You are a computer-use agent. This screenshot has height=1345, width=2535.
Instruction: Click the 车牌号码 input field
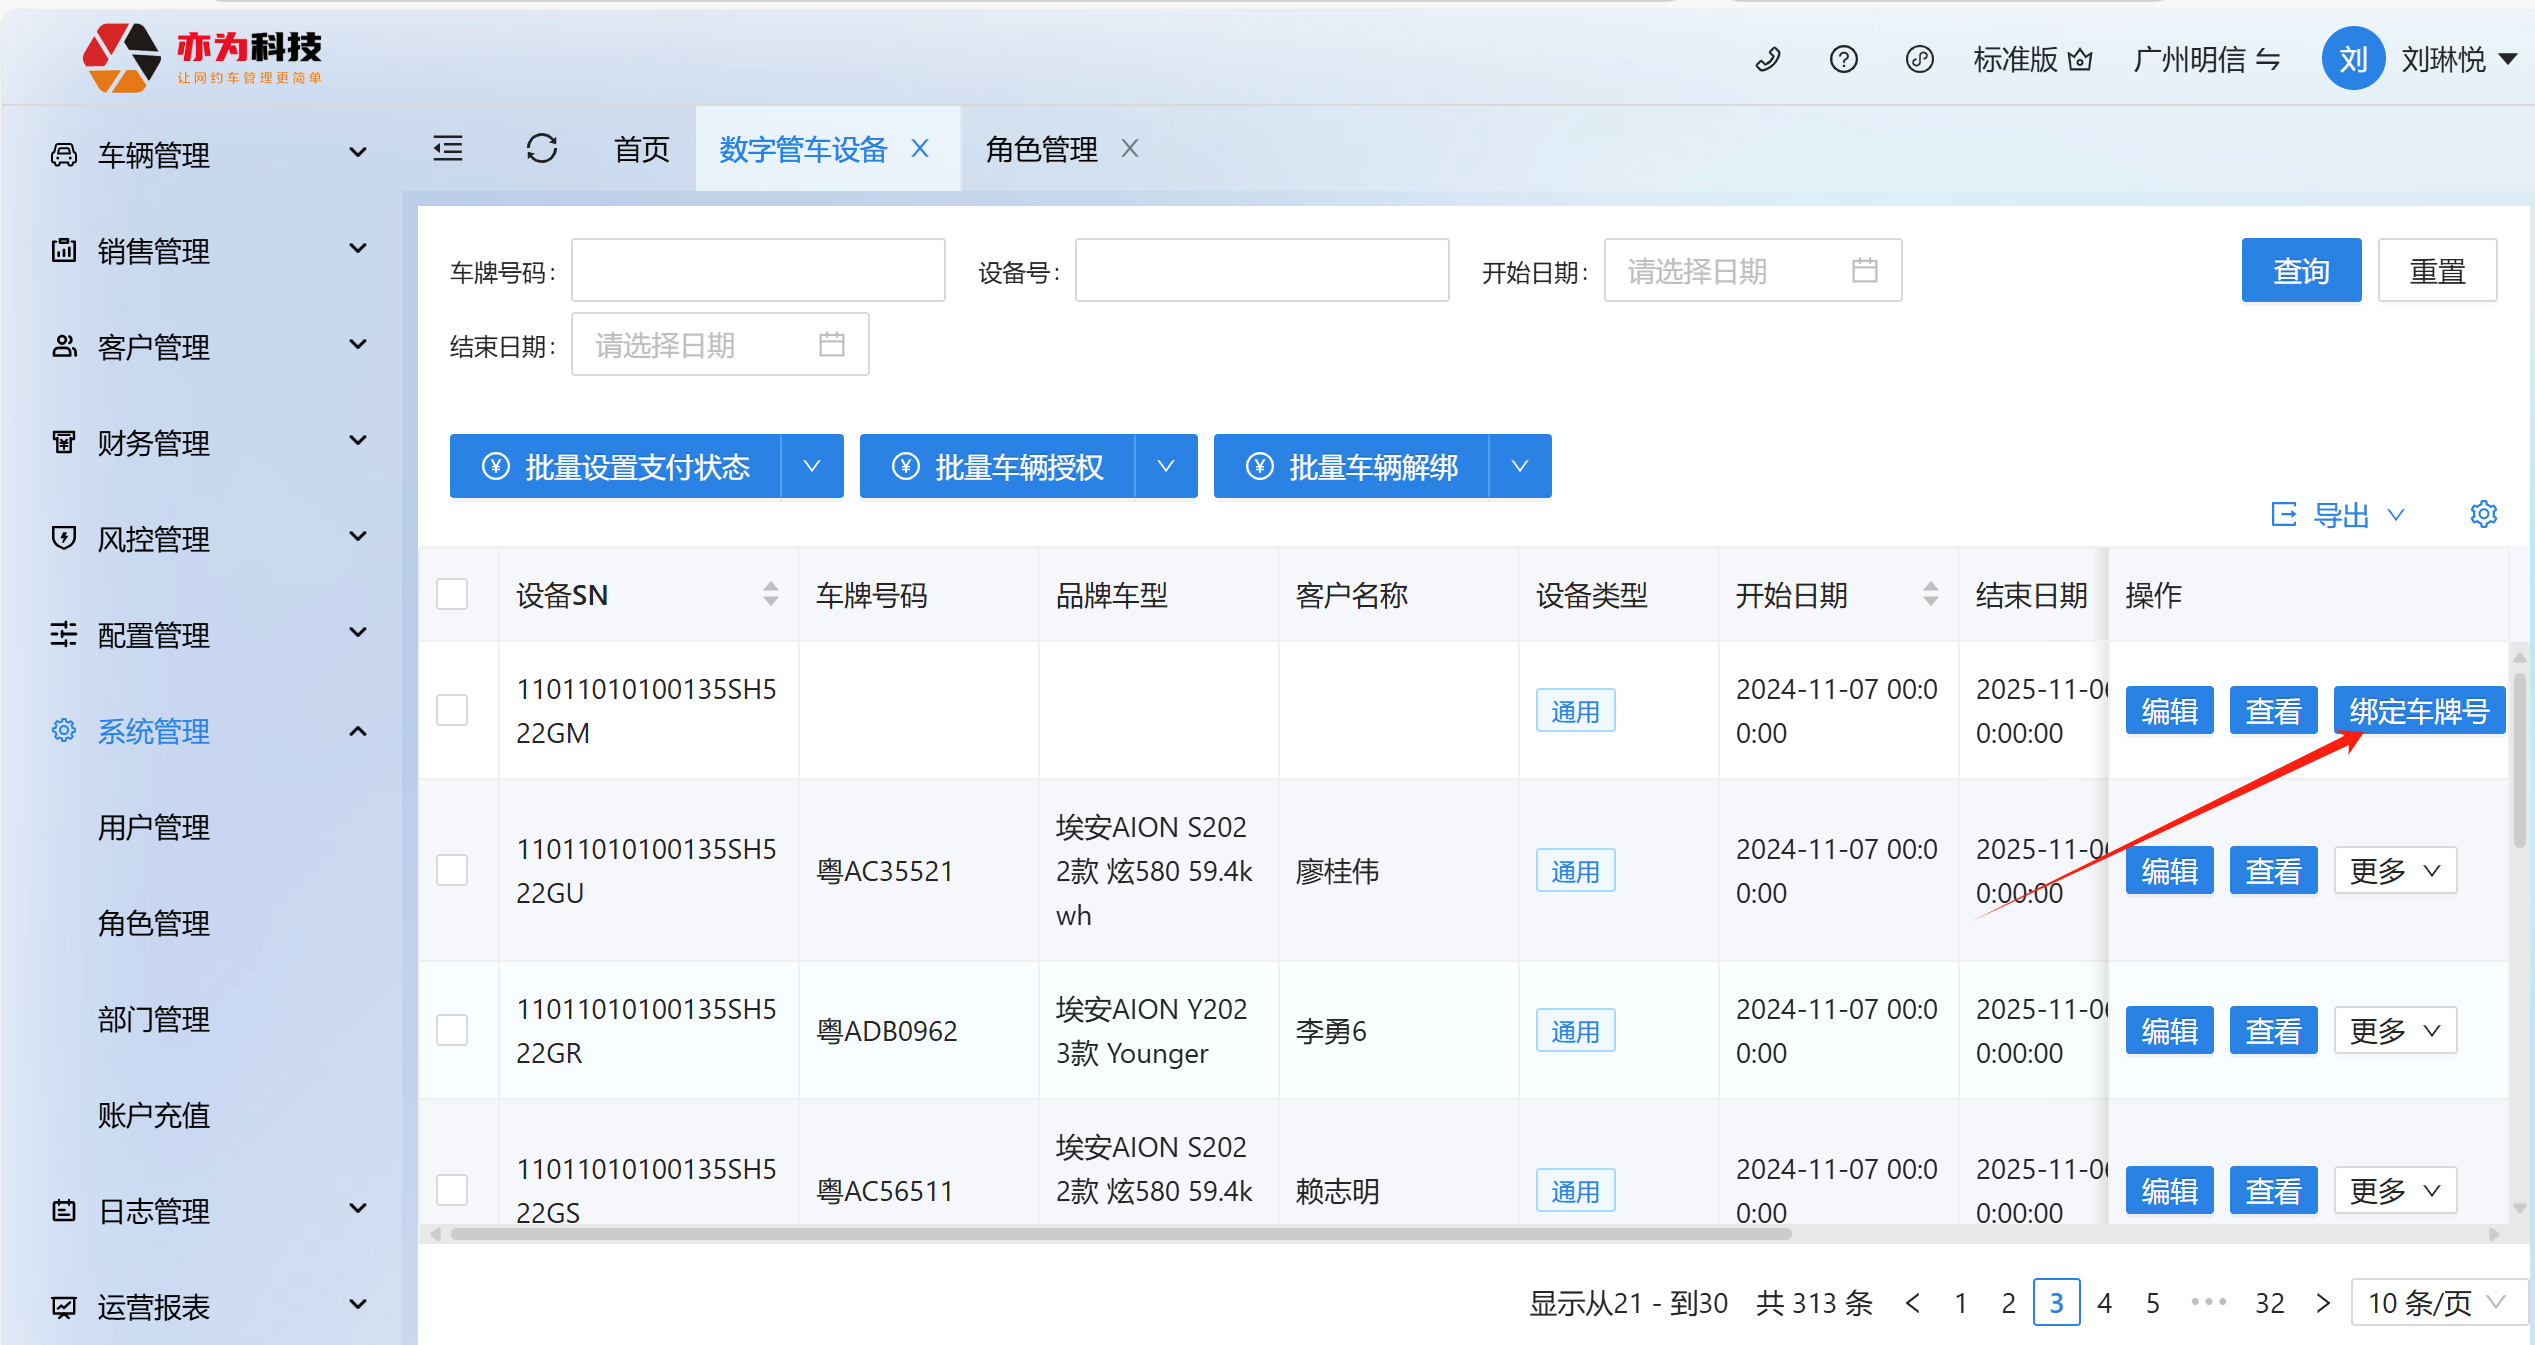[758, 271]
